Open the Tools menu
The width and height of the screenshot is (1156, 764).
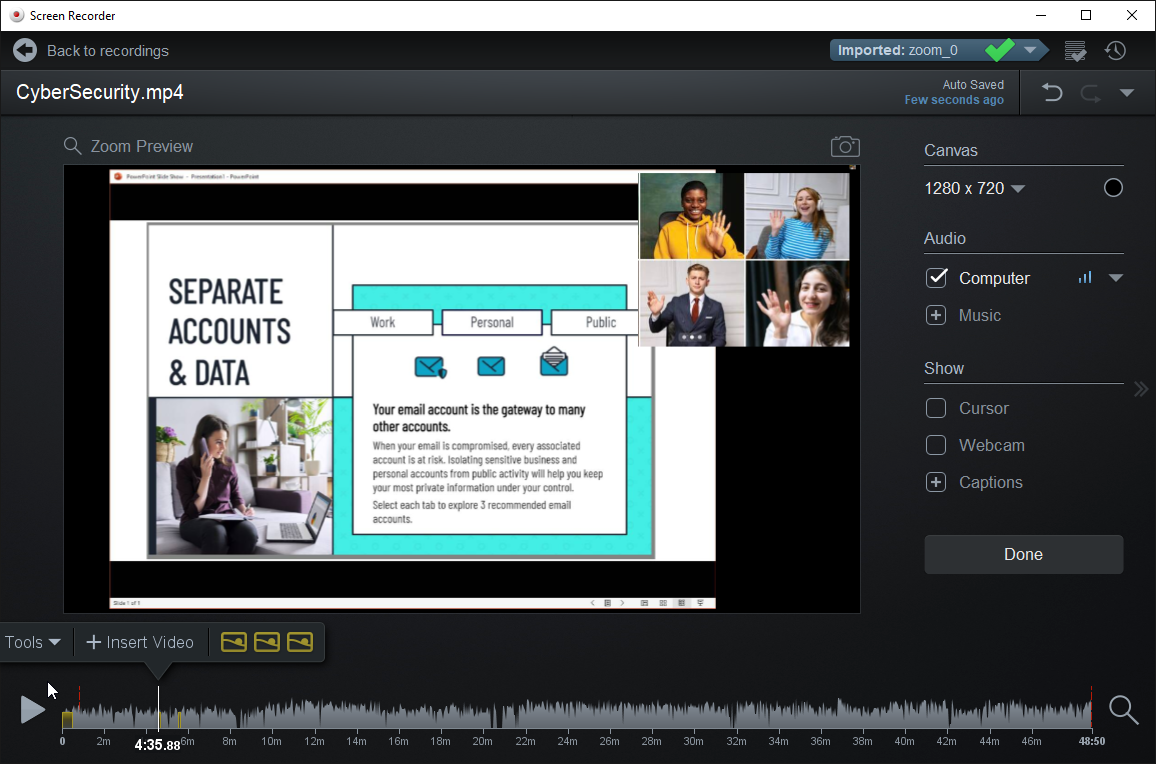[33, 642]
